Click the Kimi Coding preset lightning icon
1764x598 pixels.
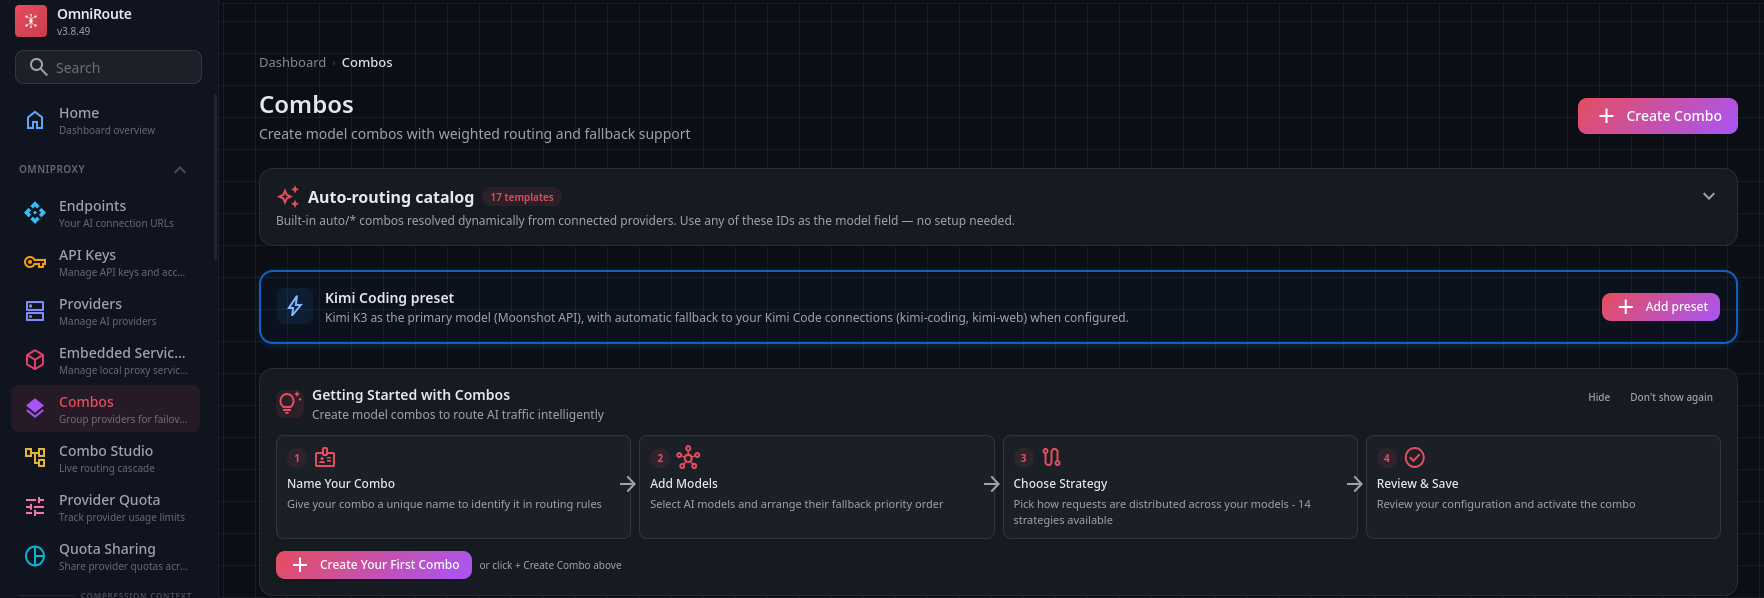coord(295,306)
